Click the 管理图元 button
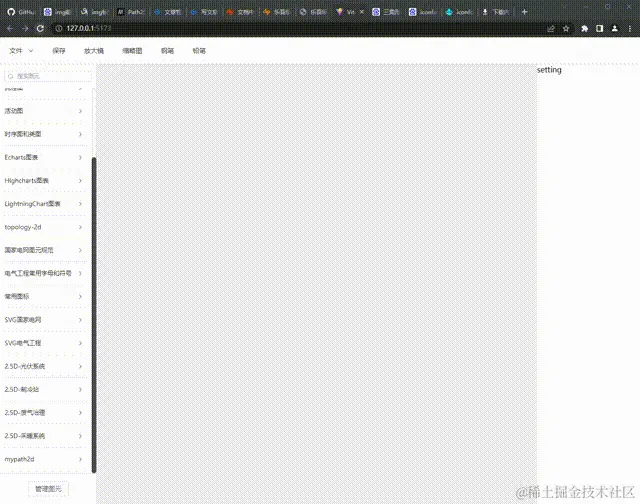Viewport: 640px width, 504px height. pyautogui.click(x=48, y=489)
